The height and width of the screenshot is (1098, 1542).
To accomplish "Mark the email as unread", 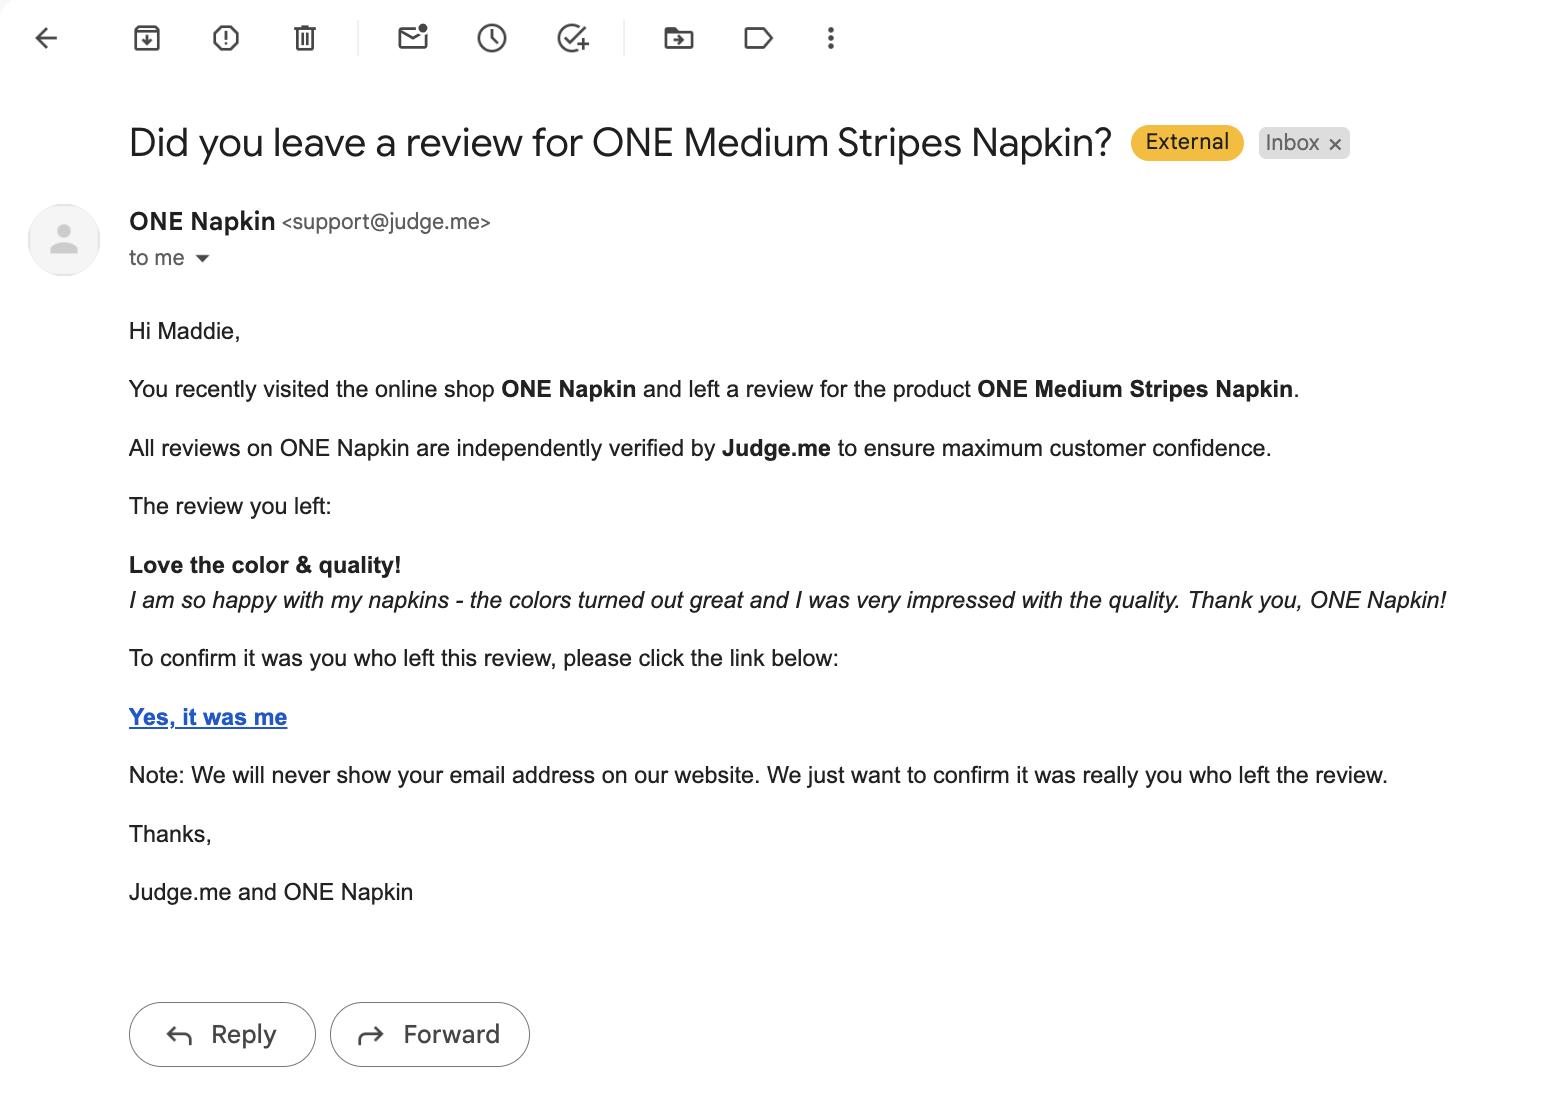I will (x=413, y=39).
